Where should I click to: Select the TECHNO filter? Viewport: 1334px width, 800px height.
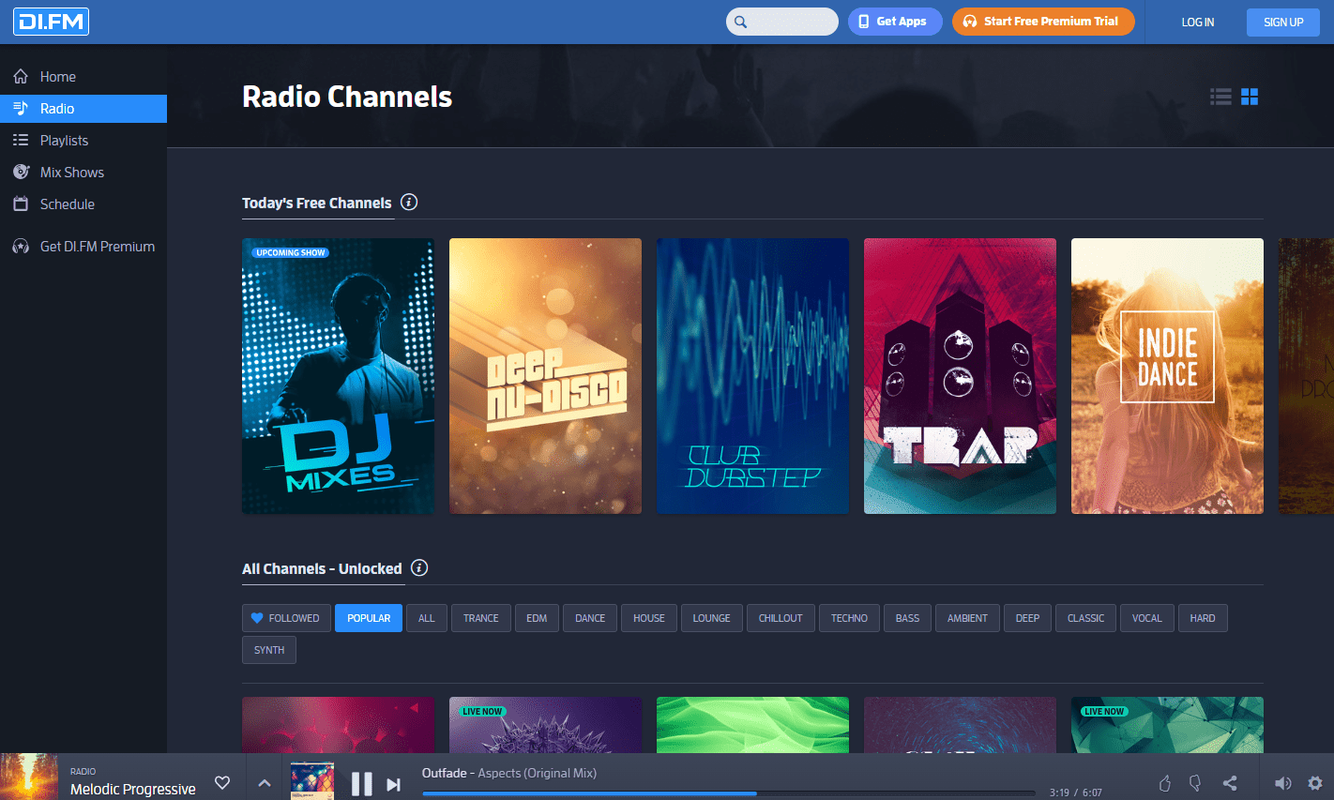click(x=849, y=618)
